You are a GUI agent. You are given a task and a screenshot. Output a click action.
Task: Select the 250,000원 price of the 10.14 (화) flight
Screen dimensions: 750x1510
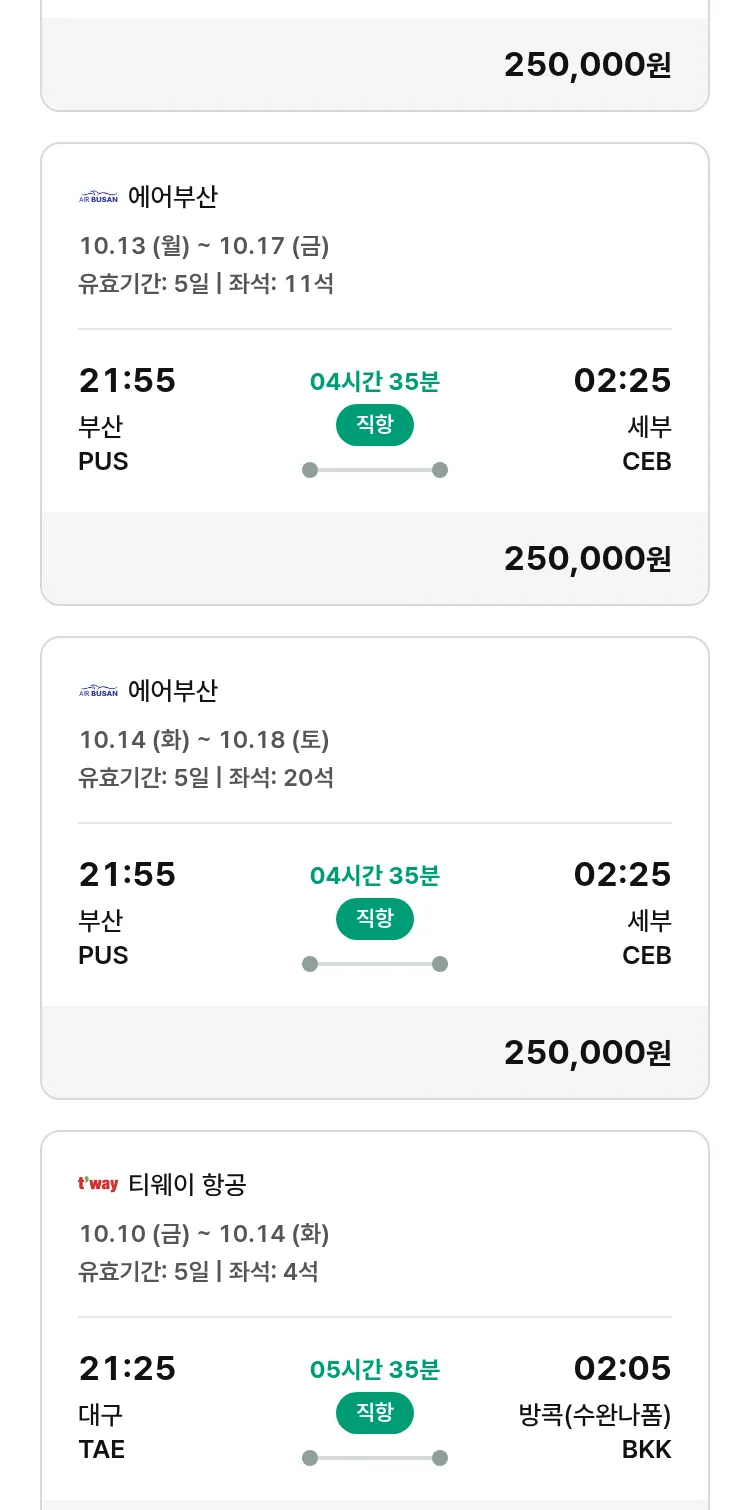point(587,1053)
